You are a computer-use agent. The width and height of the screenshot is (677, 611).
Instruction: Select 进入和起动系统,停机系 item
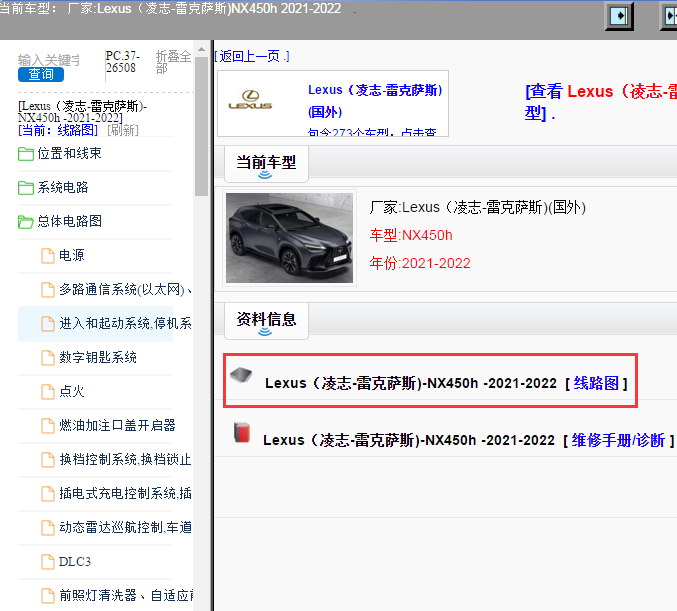tap(125, 323)
